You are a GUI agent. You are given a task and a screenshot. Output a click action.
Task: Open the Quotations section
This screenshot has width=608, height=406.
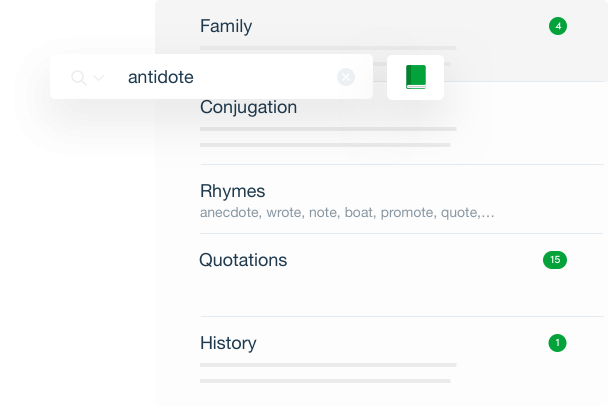tap(243, 260)
